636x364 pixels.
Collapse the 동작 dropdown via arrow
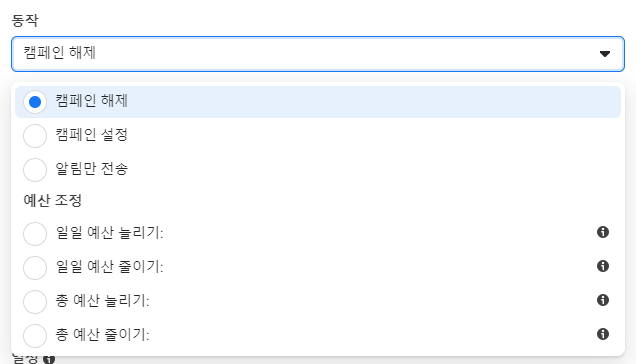pyautogui.click(x=605, y=54)
